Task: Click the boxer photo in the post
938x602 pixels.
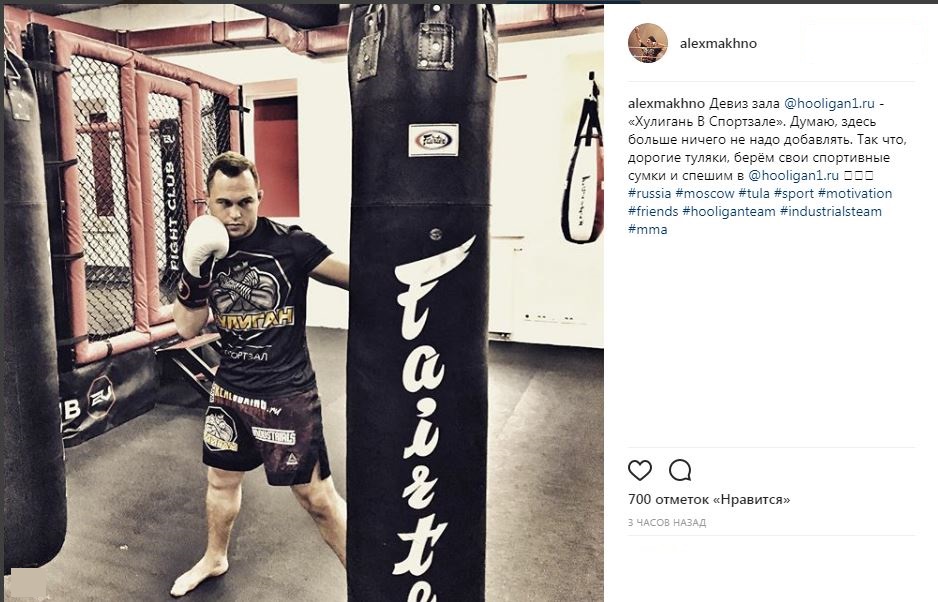Action: tap(302, 302)
